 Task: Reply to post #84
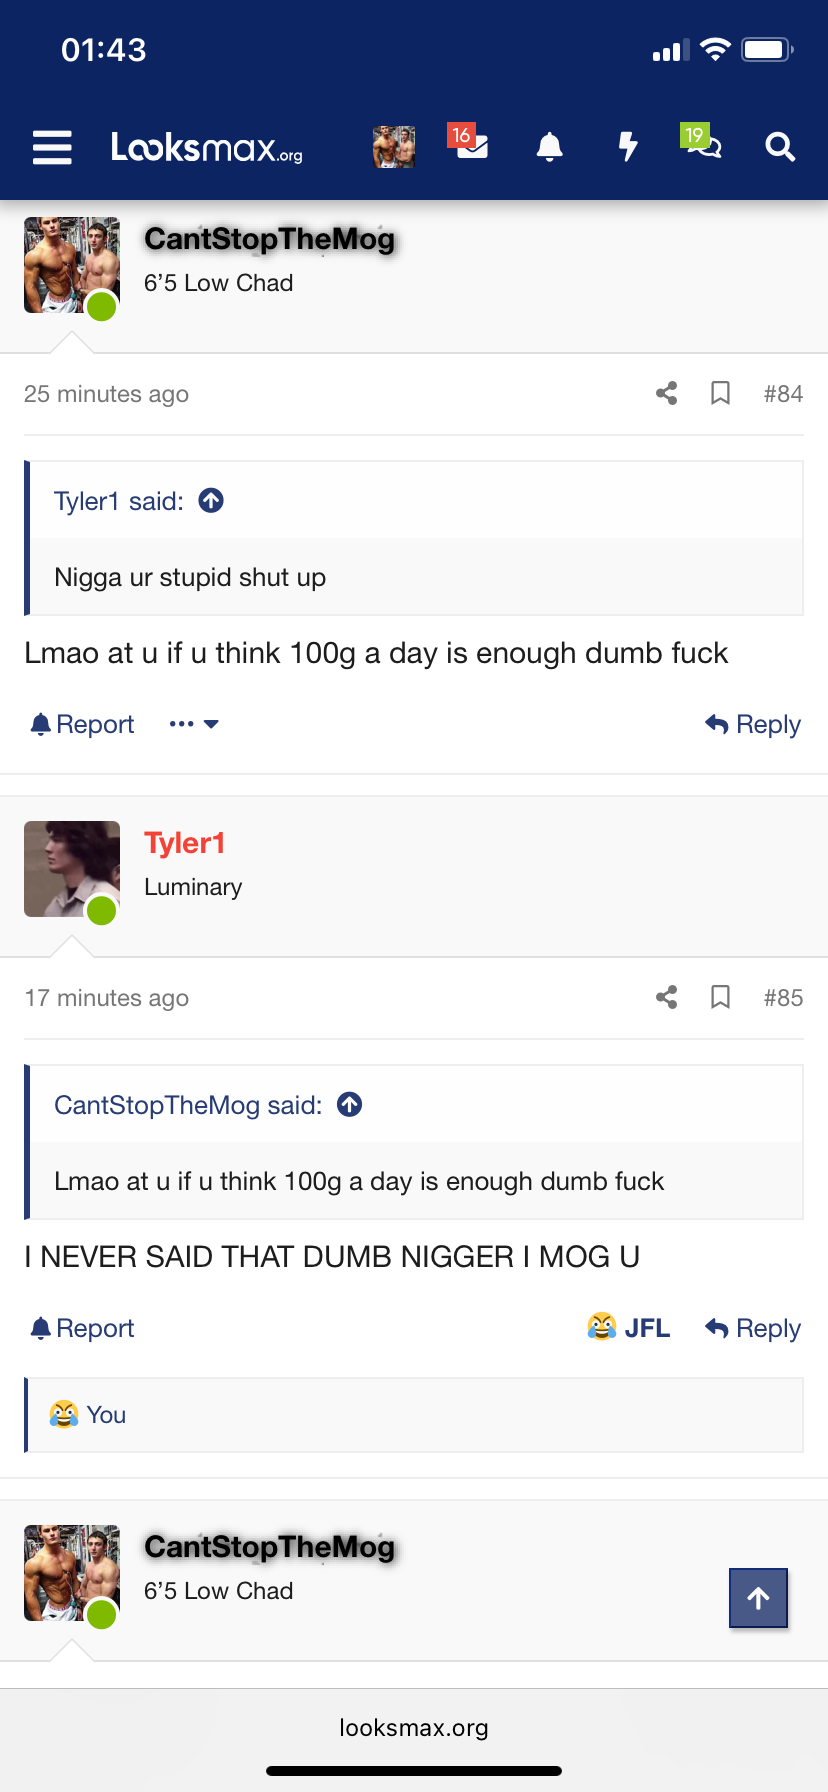[753, 724]
